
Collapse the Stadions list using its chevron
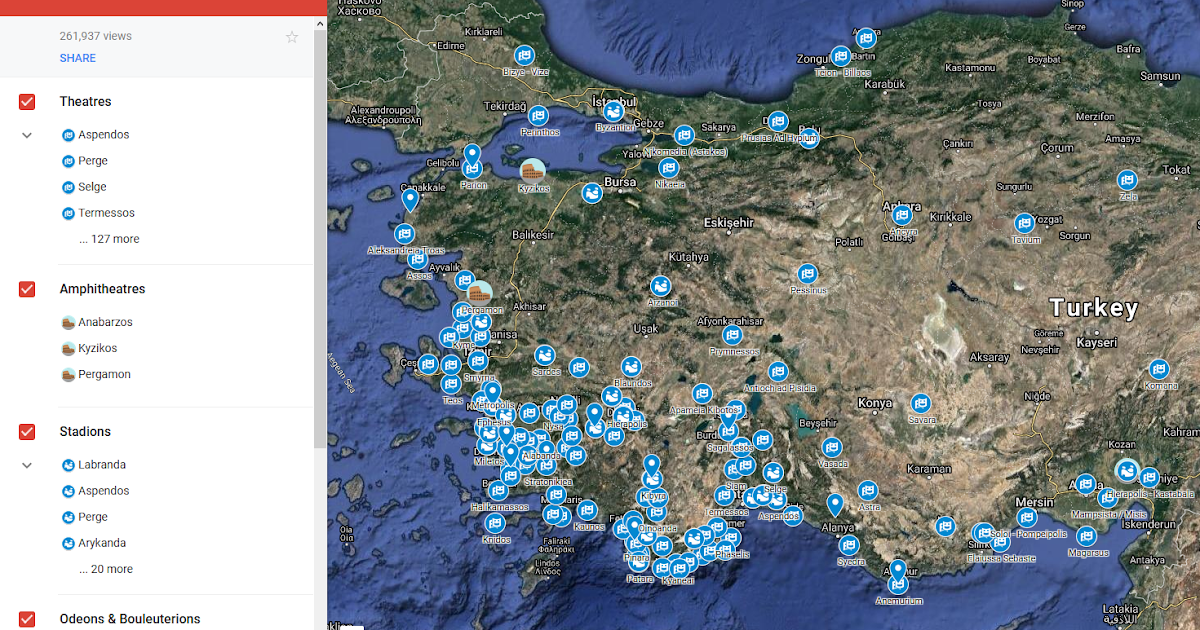click(26, 464)
